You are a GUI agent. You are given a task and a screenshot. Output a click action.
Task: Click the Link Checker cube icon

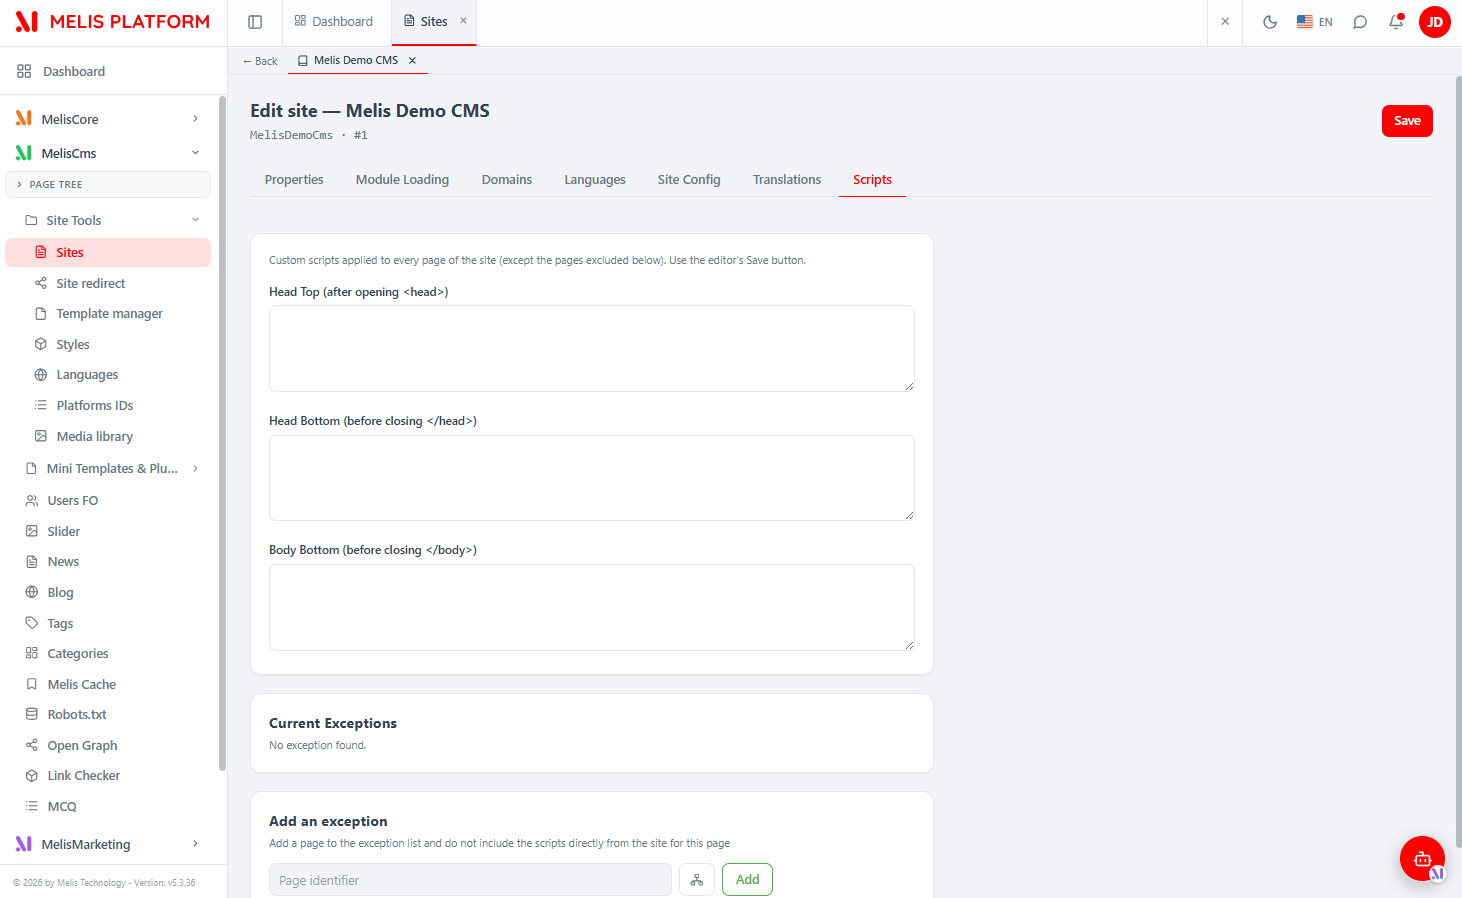point(32,776)
